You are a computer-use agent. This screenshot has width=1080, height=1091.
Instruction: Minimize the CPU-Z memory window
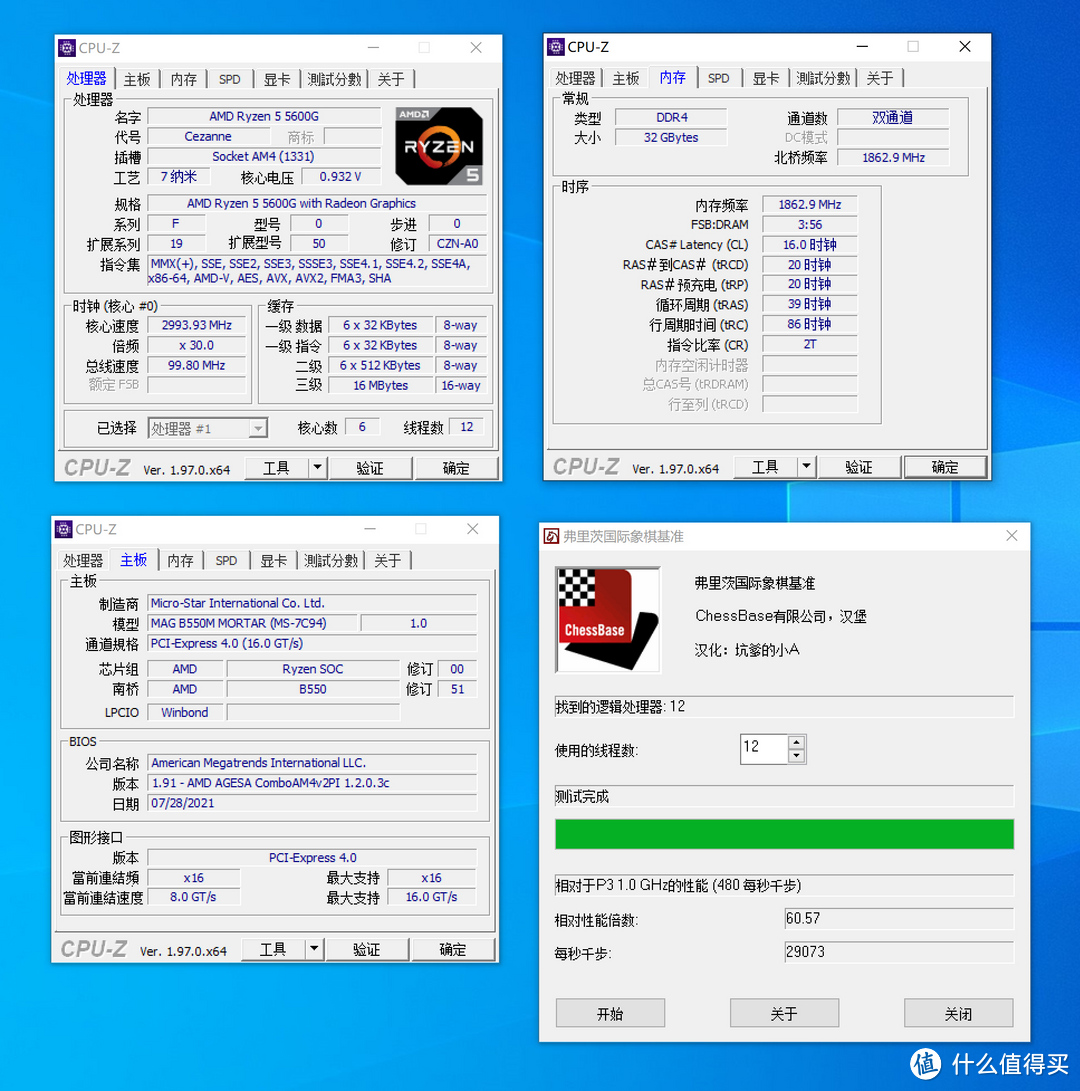(862, 46)
